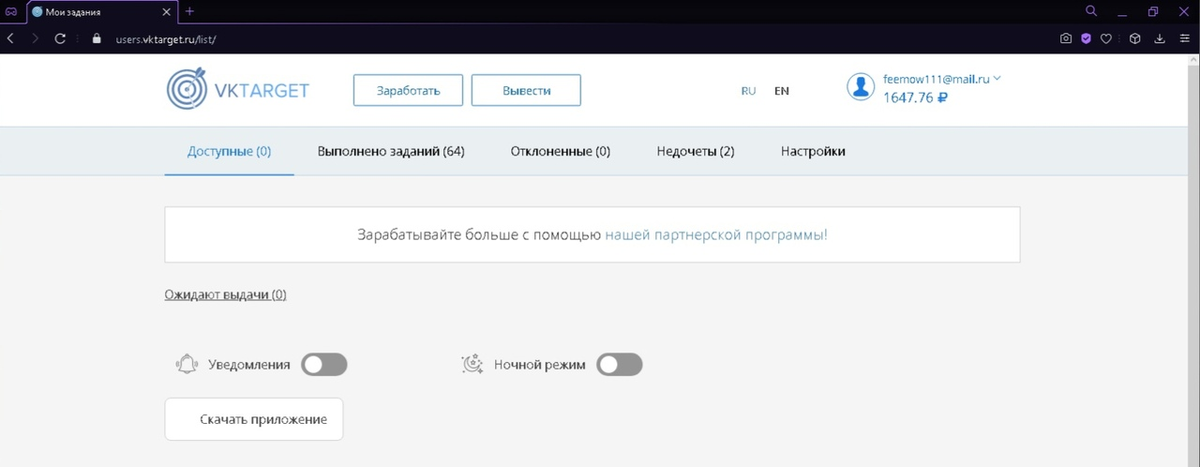Open the Настройки tab
The image size is (1200, 467).
813,152
